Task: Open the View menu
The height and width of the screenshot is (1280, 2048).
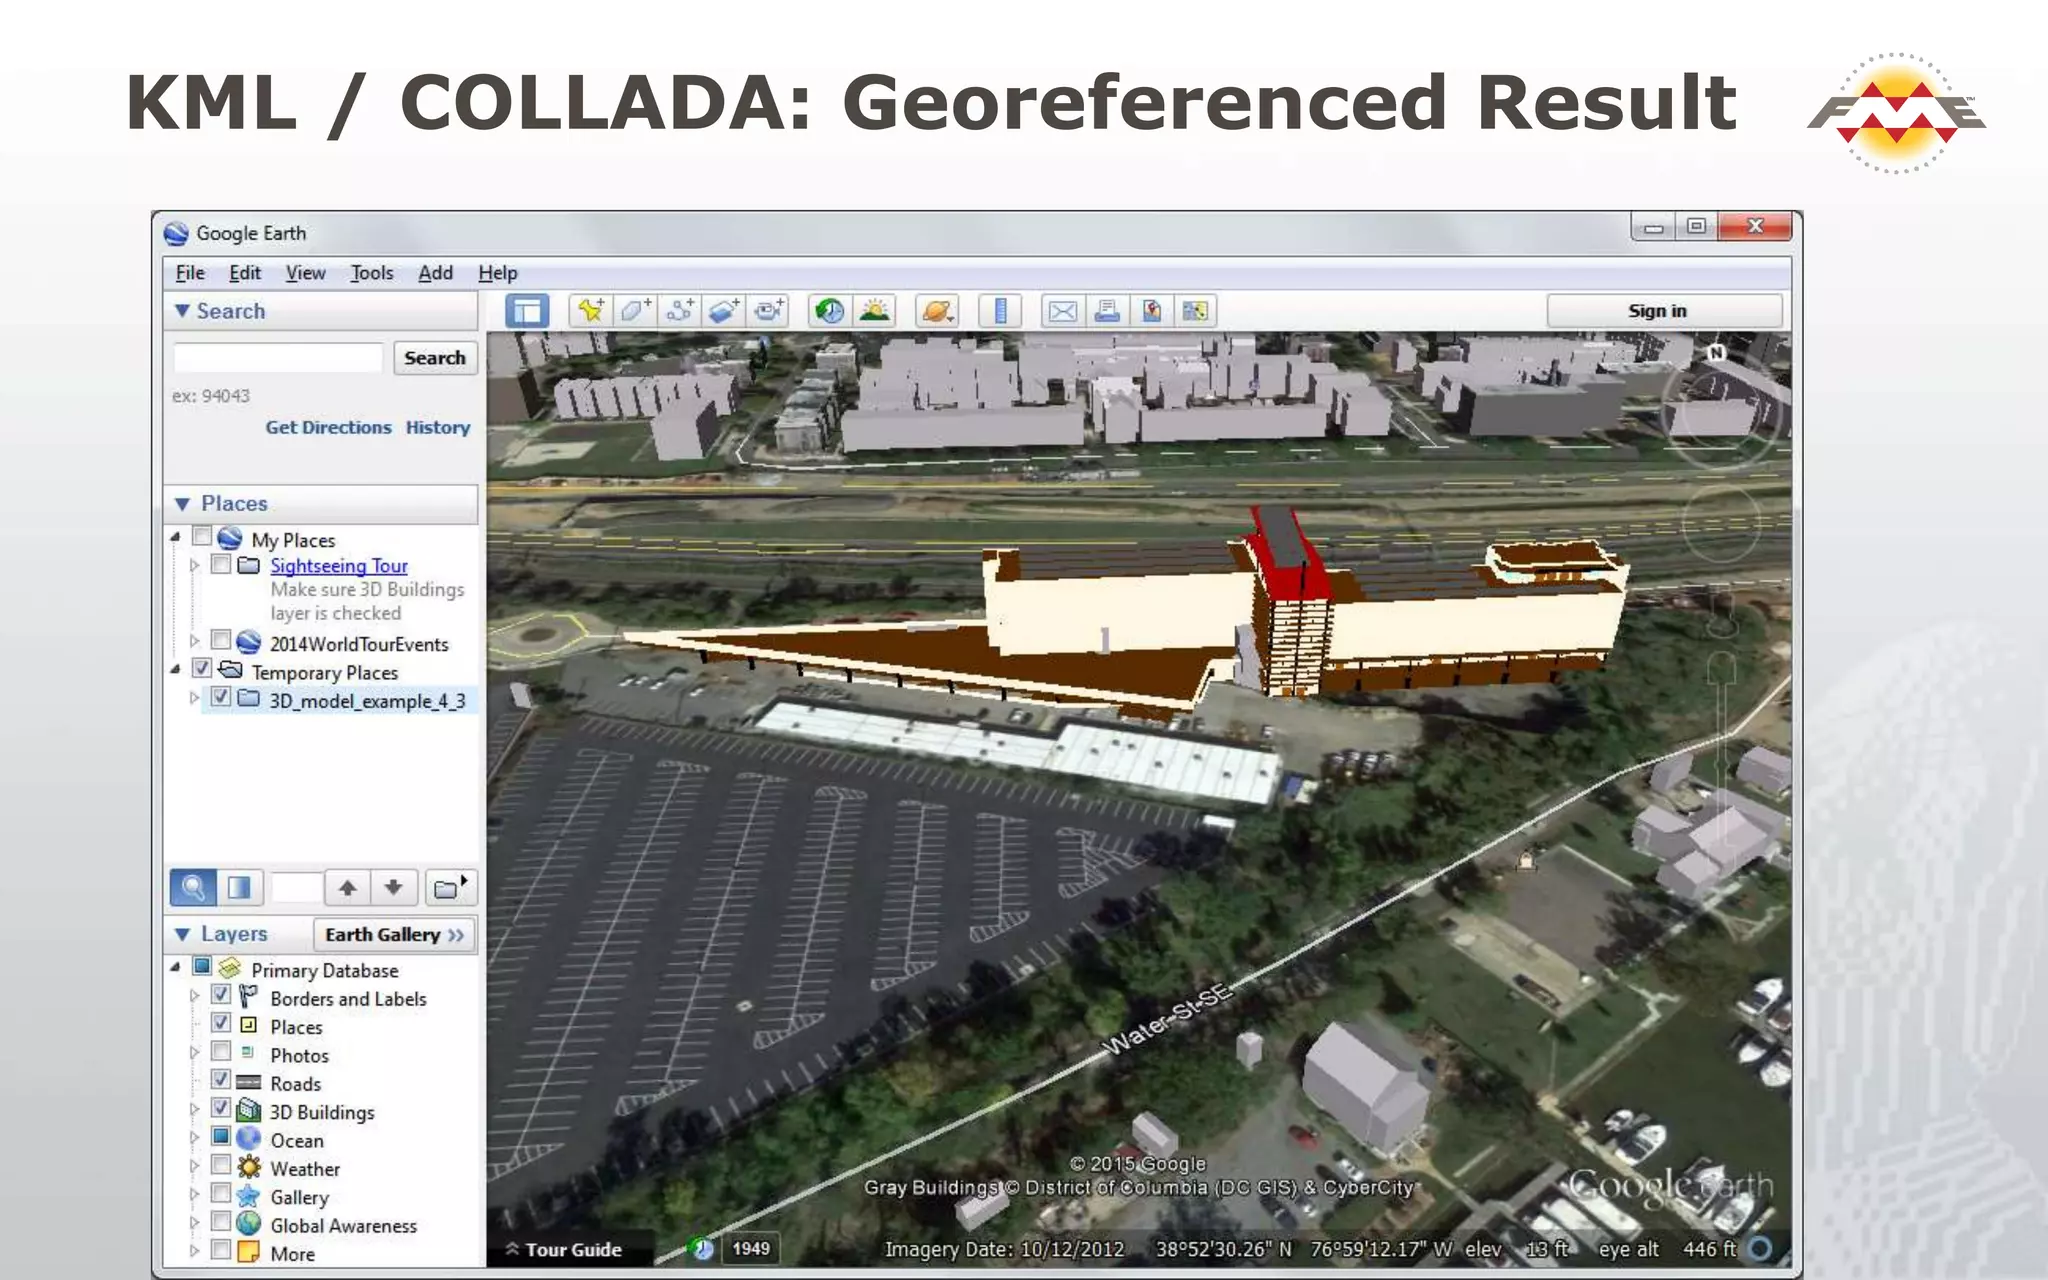Action: pyautogui.click(x=305, y=273)
